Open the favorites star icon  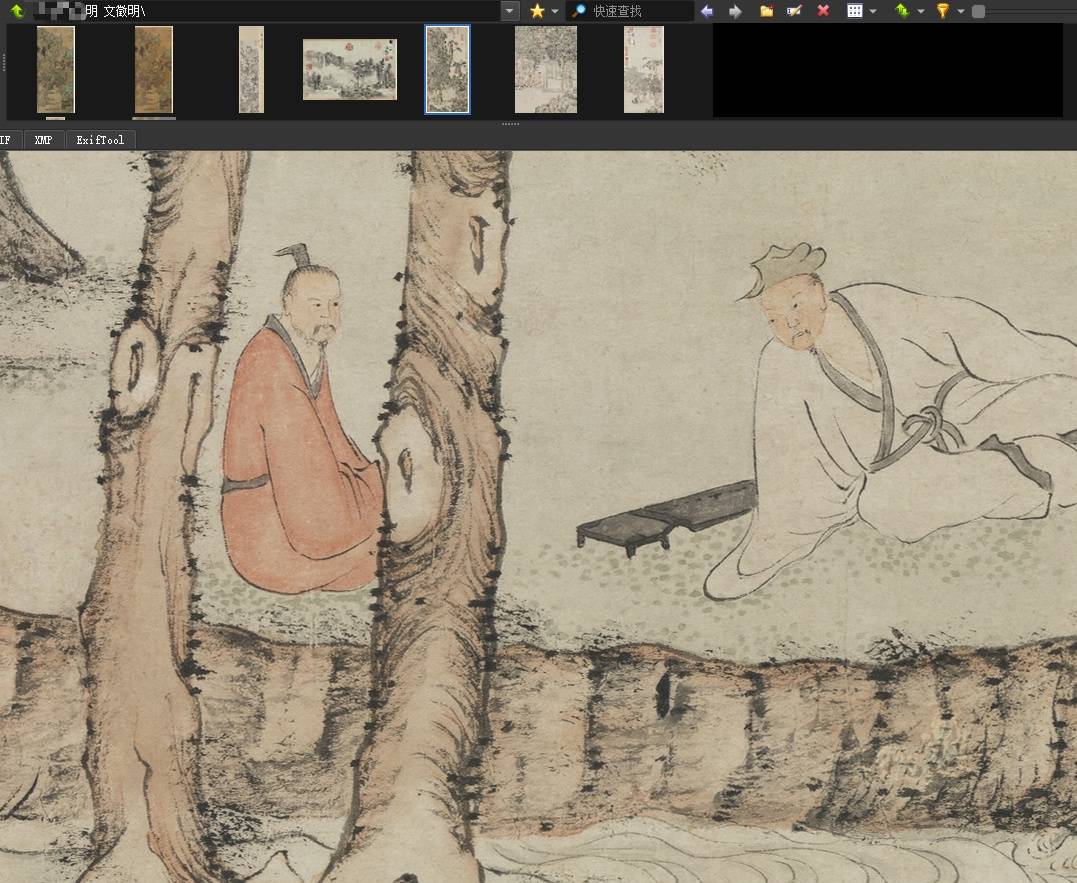pyautogui.click(x=538, y=11)
